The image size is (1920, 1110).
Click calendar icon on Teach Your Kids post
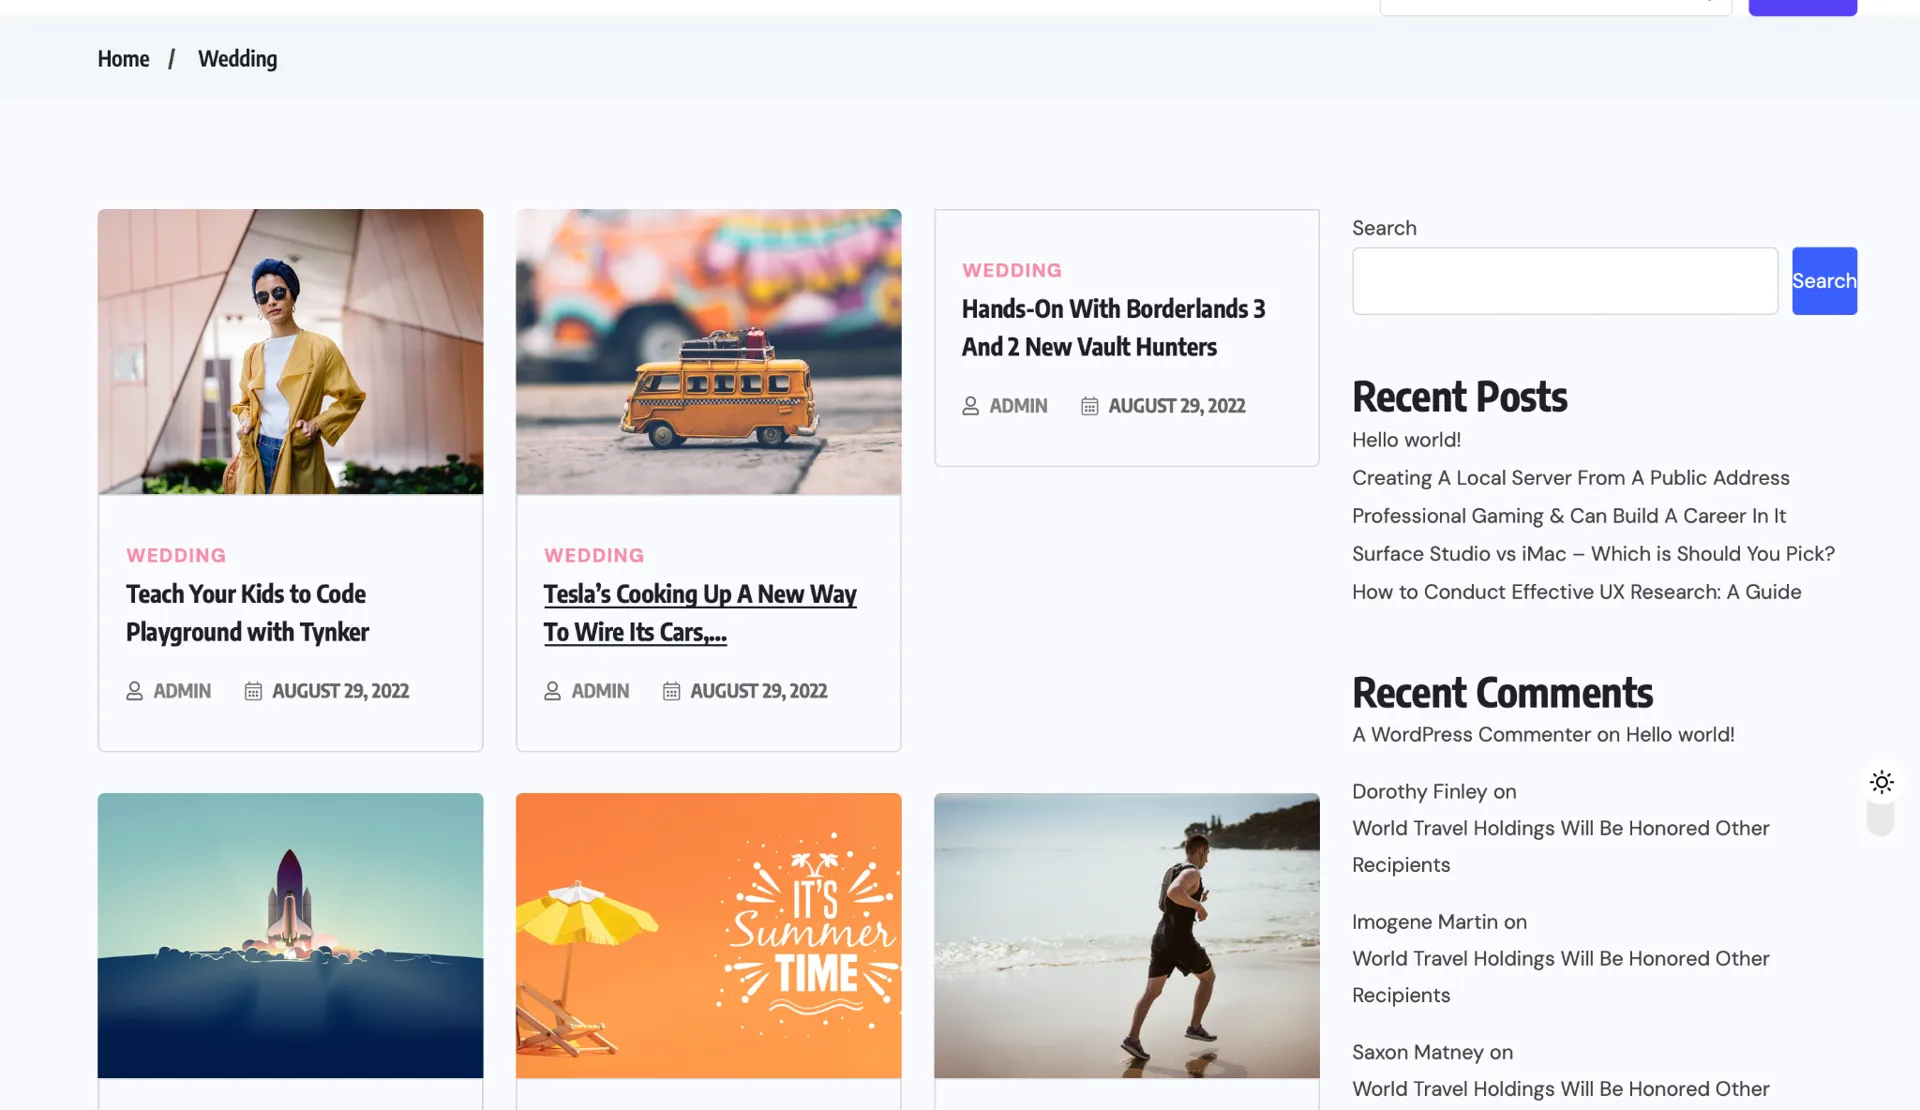253,691
